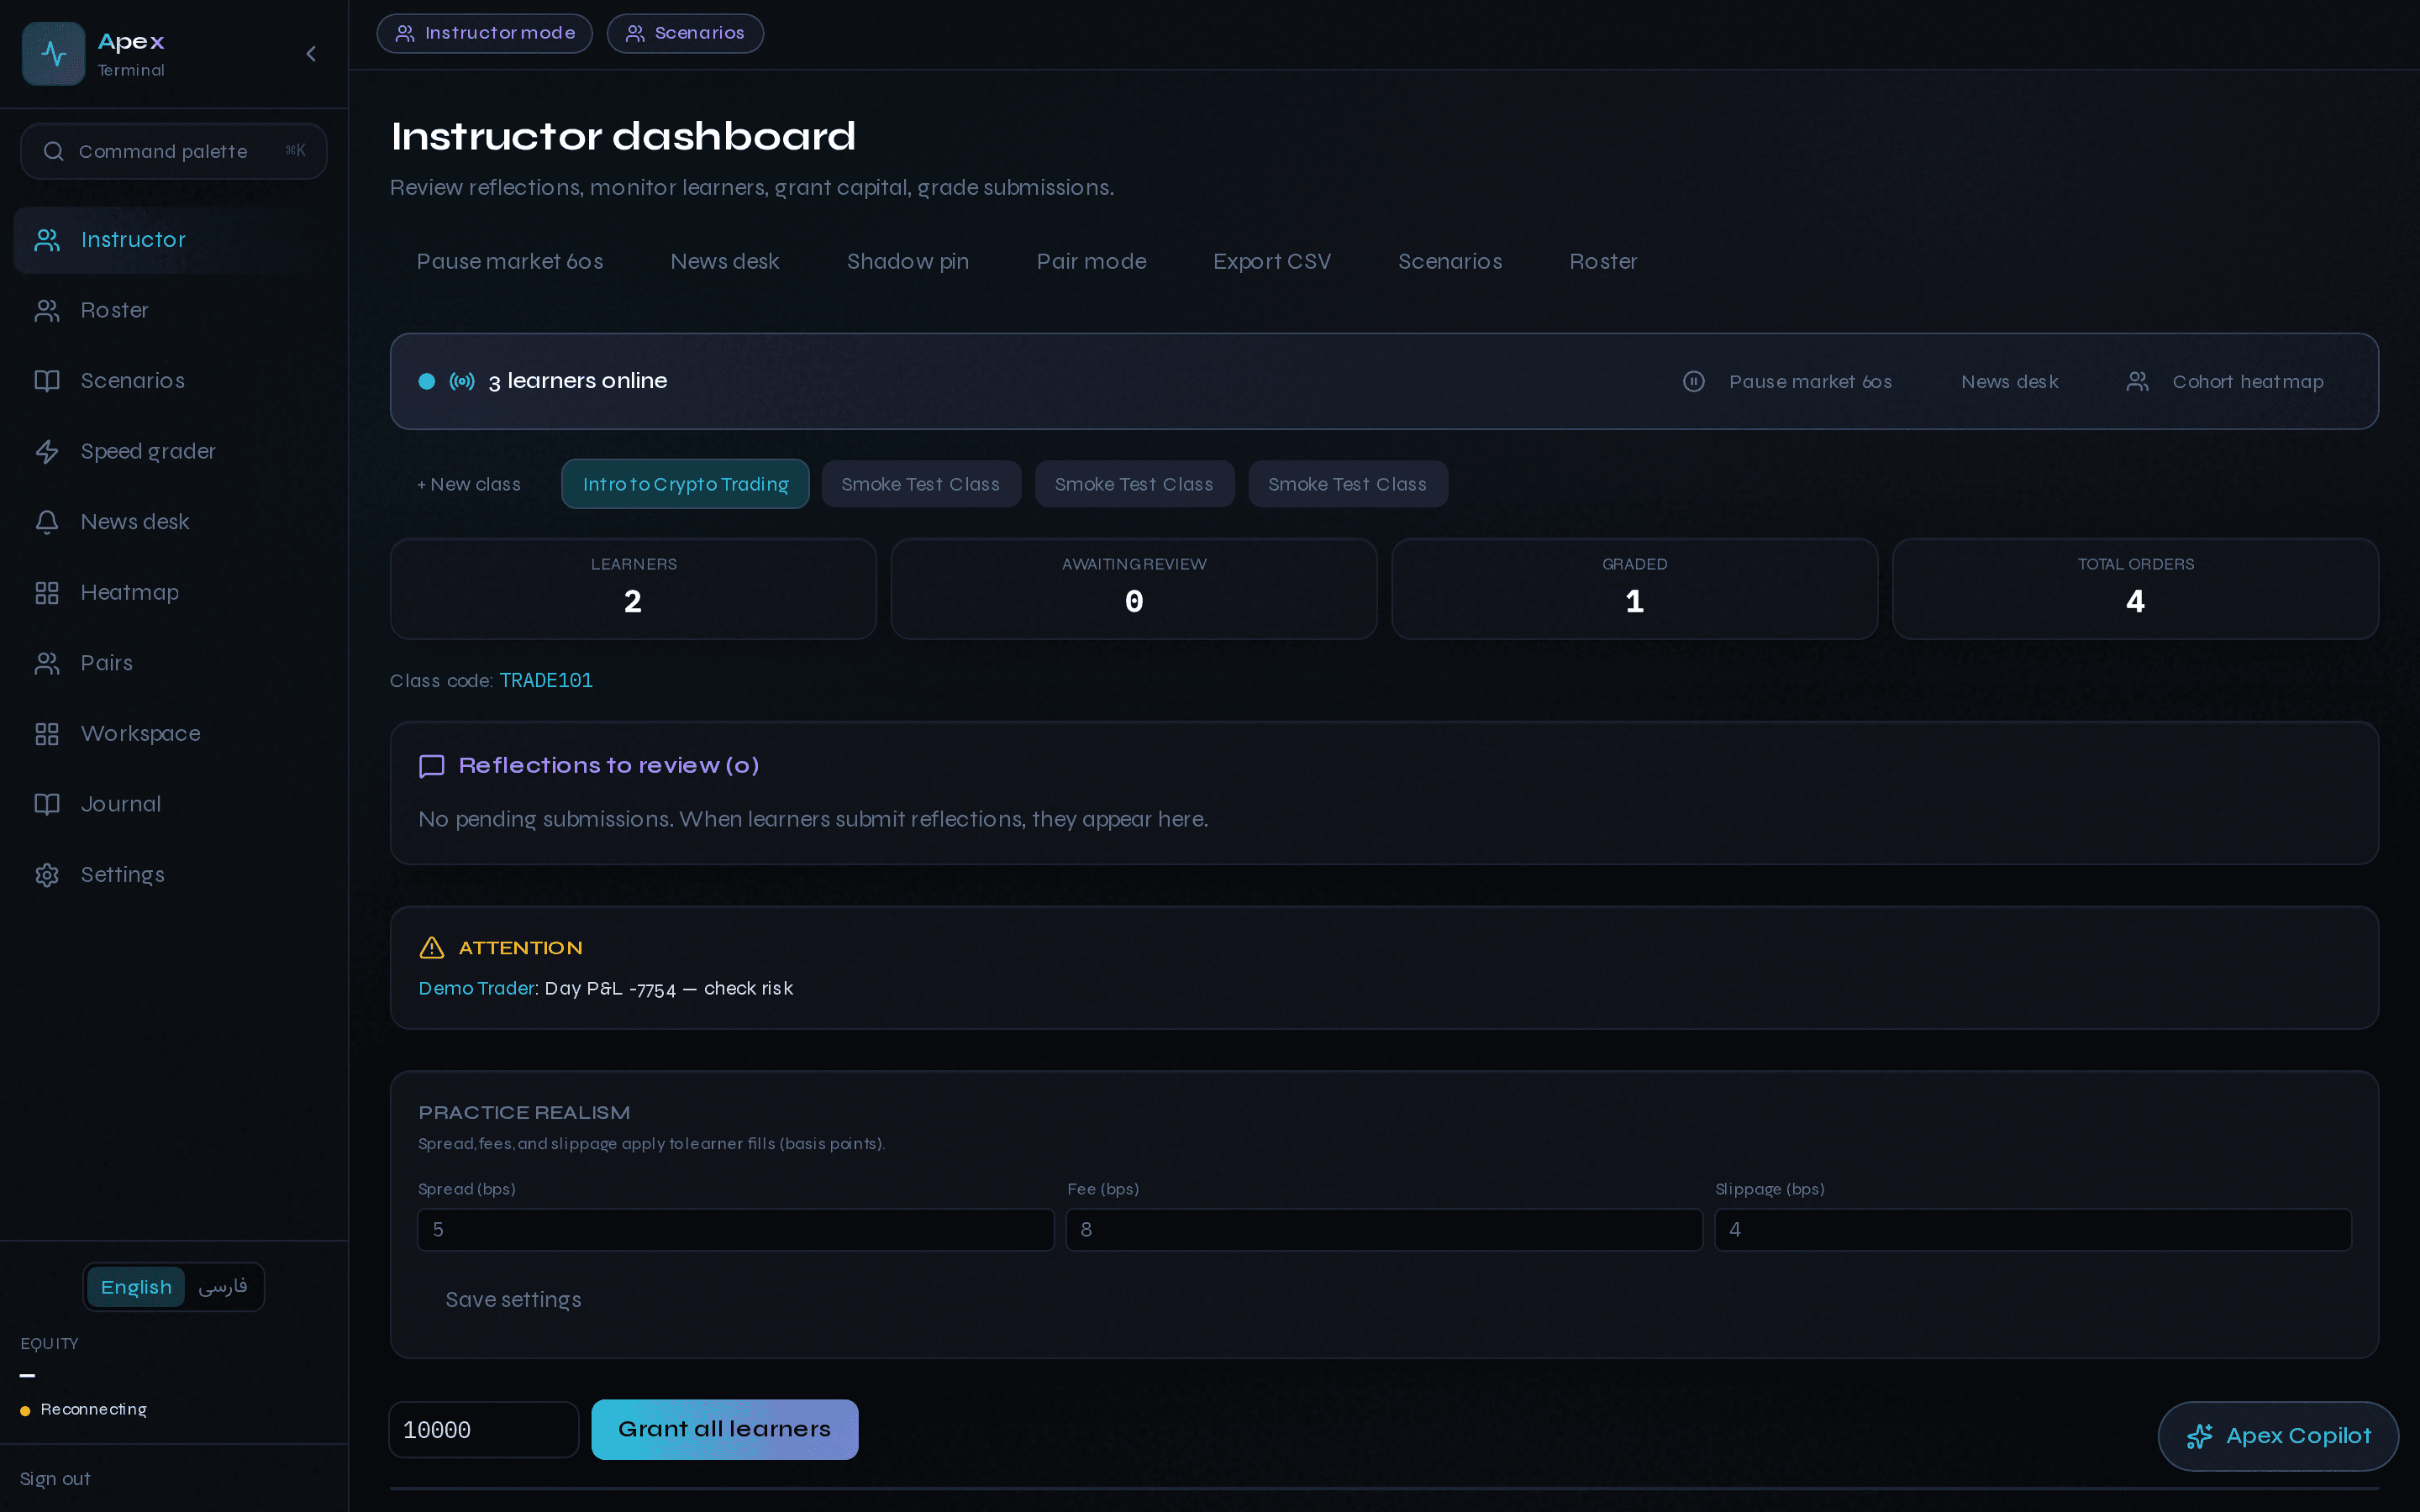Click Shadow pin action
This screenshot has width=2420, height=1512.
click(x=908, y=261)
